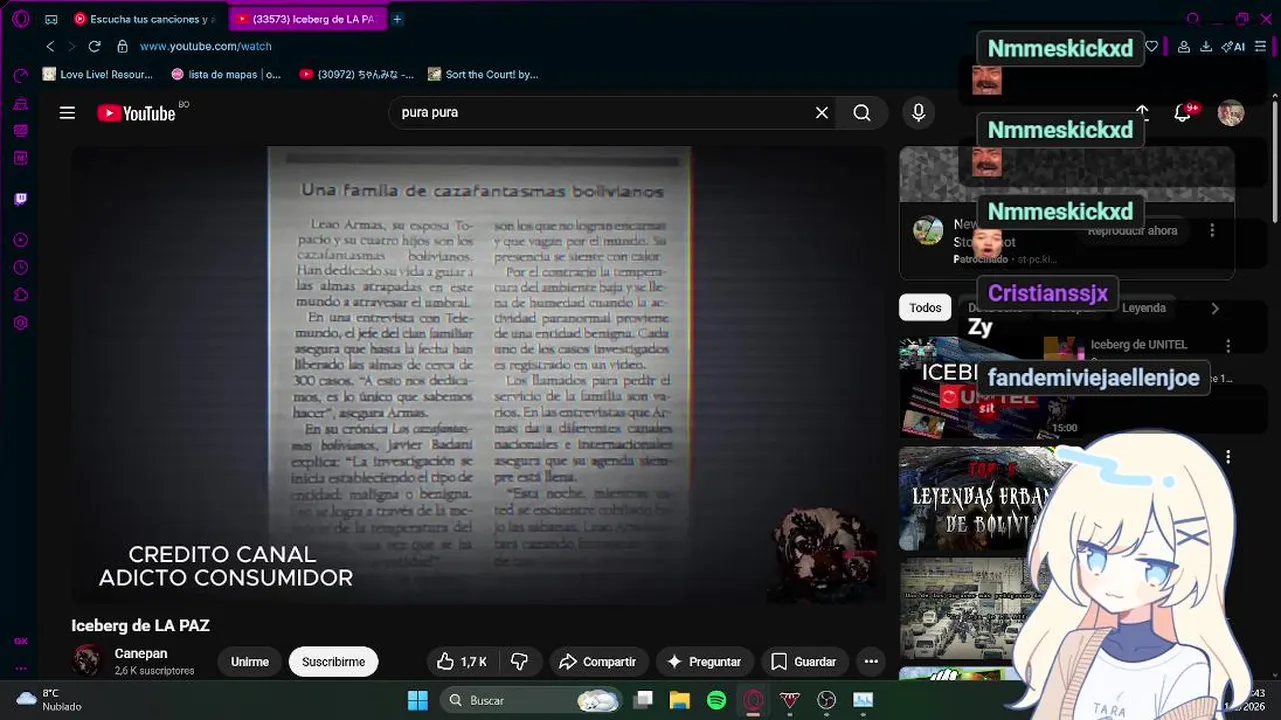
Task: Switch to the Escucha tus canciones tab
Action: point(146,19)
